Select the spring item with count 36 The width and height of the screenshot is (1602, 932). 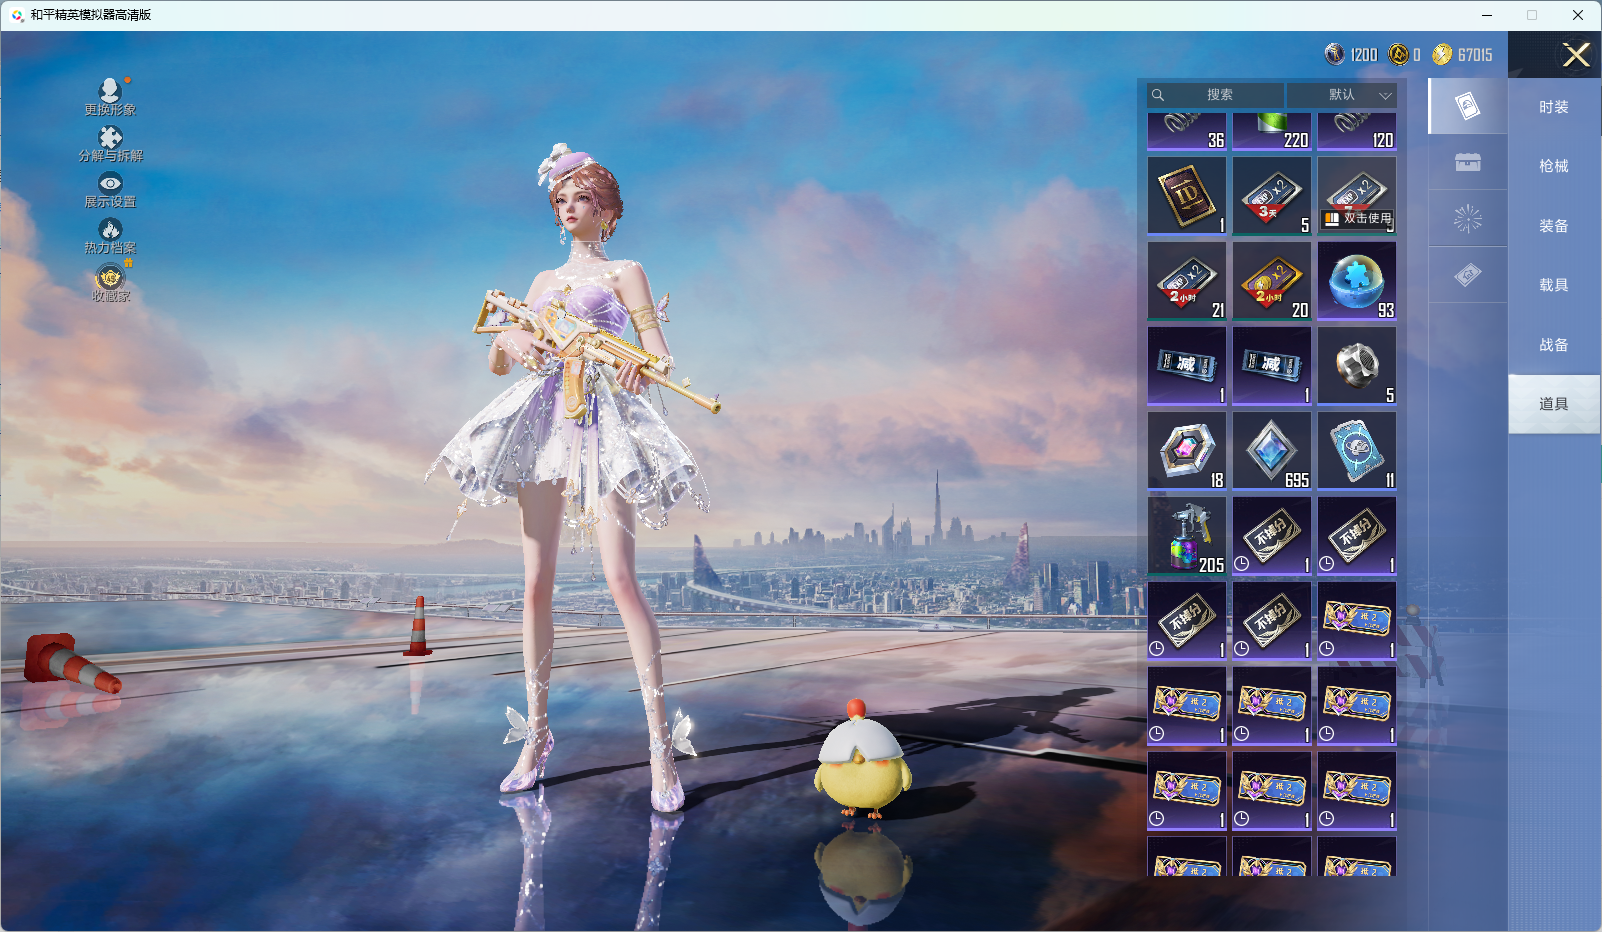1187,132
